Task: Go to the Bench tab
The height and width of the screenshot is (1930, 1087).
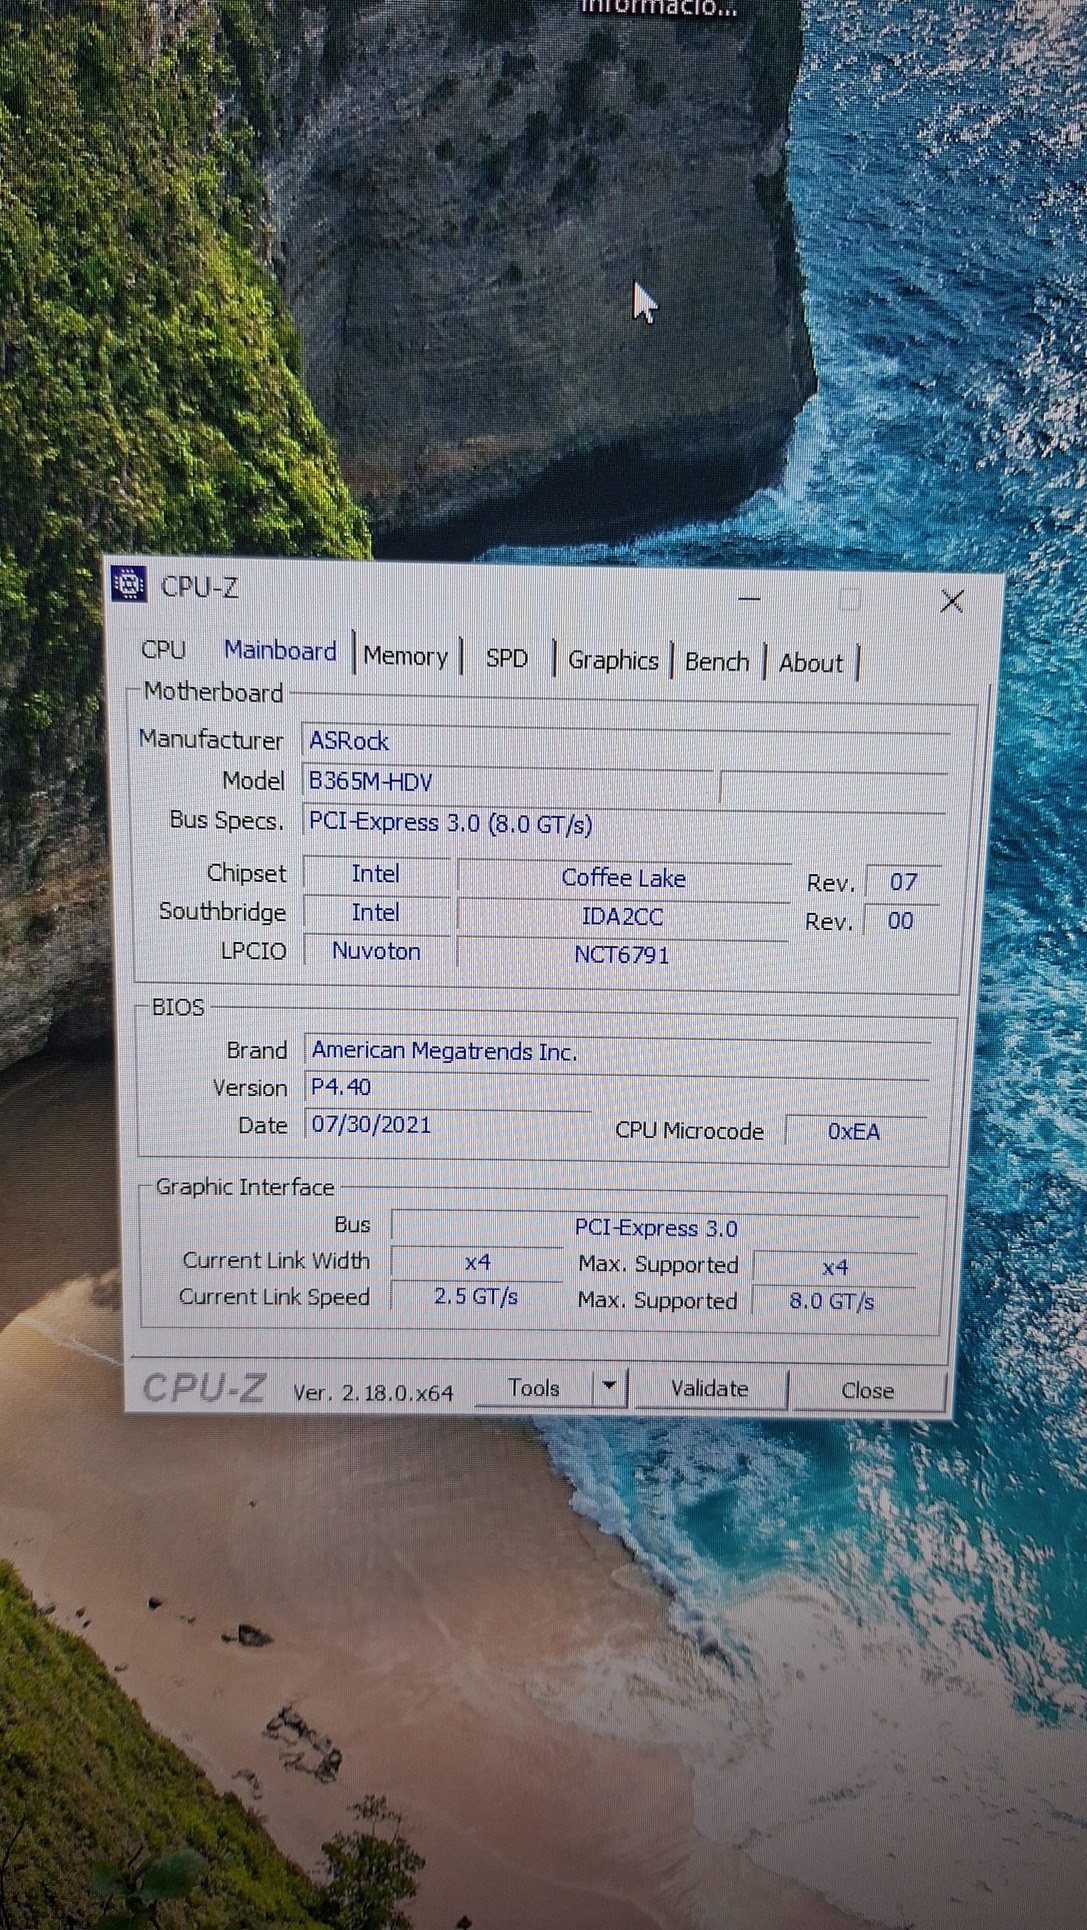Action: pyautogui.click(x=717, y=662)
